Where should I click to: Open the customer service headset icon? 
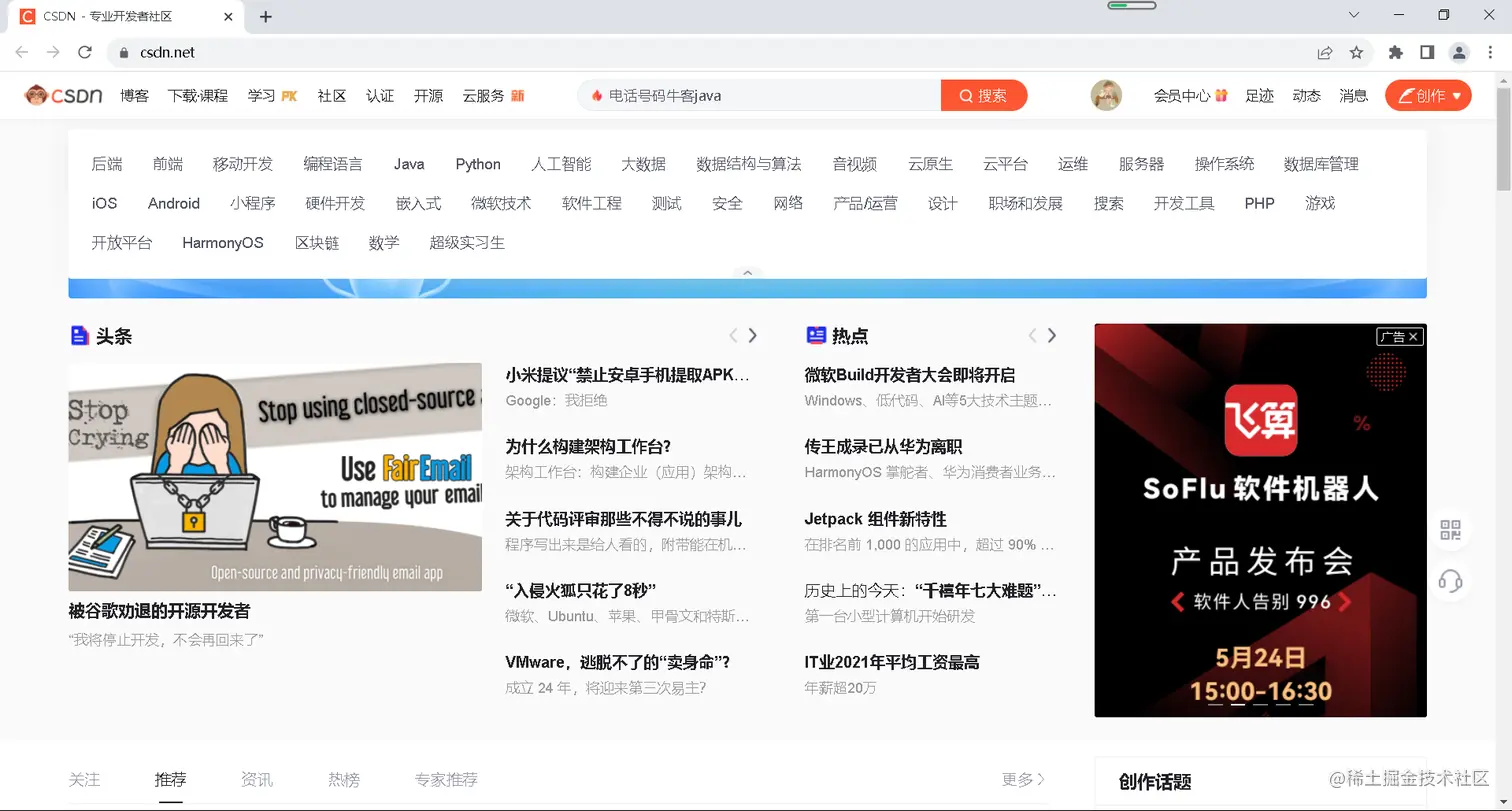tap(1450, 580)
